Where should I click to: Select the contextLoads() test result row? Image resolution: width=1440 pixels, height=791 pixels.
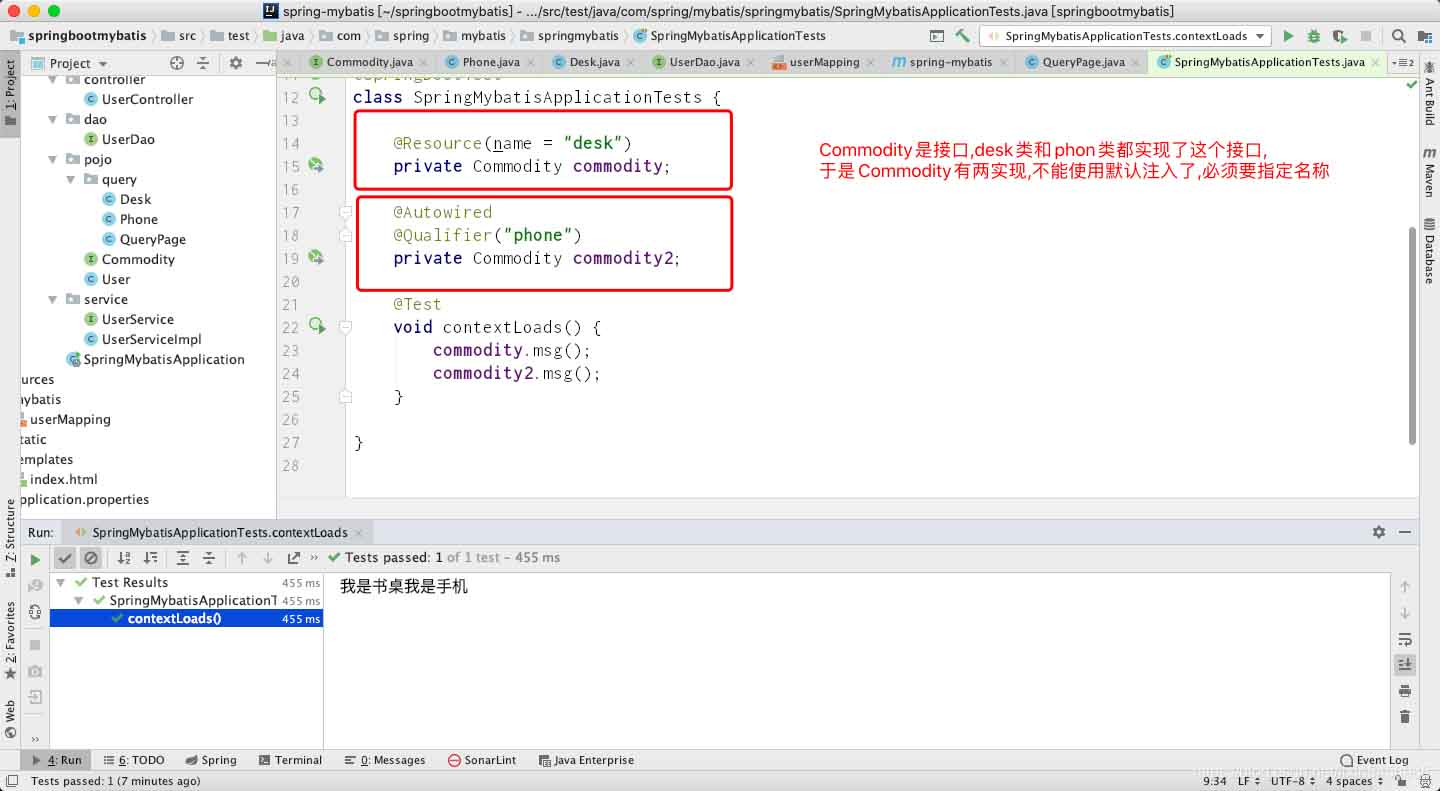coord(186,618)
